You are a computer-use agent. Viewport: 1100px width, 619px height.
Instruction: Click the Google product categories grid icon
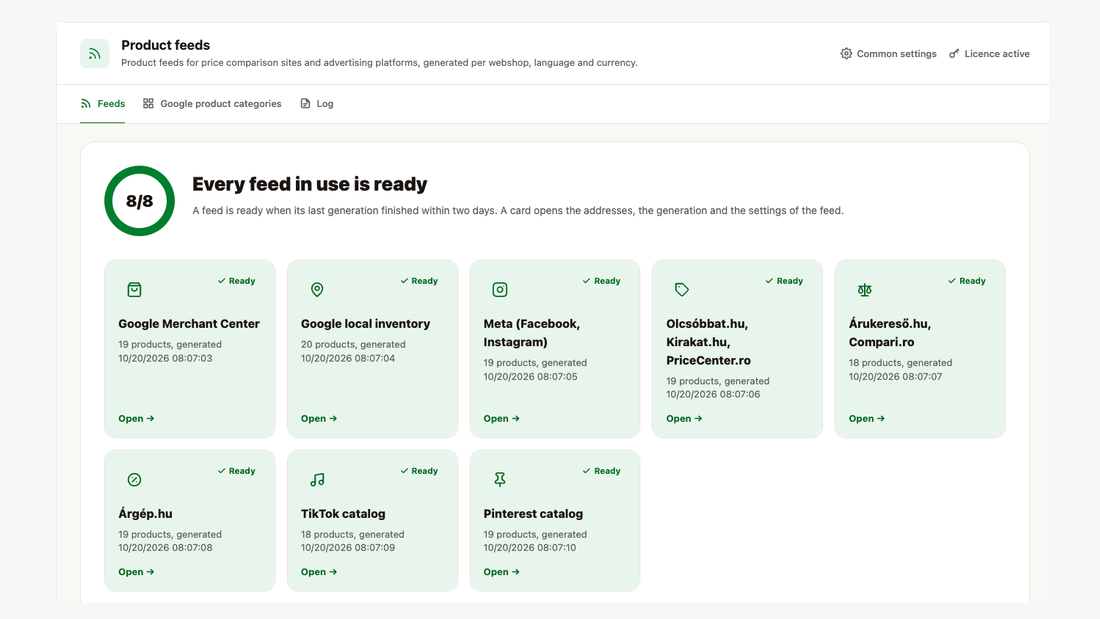pos(148,103)
